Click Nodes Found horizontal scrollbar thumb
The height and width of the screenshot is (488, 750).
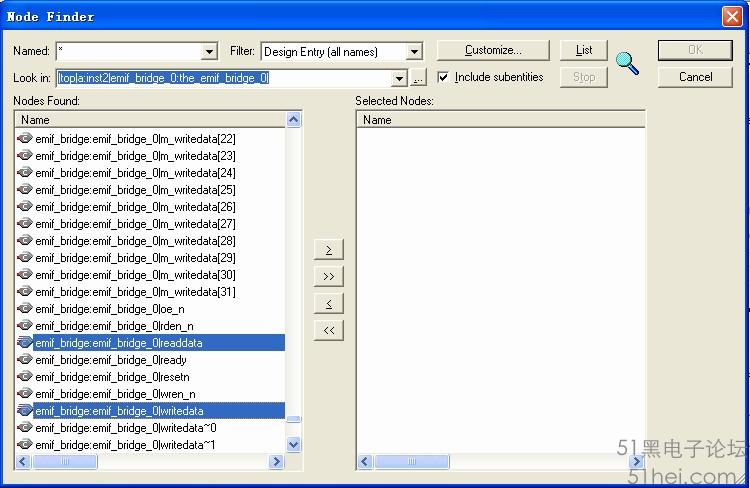click(65, 461)
